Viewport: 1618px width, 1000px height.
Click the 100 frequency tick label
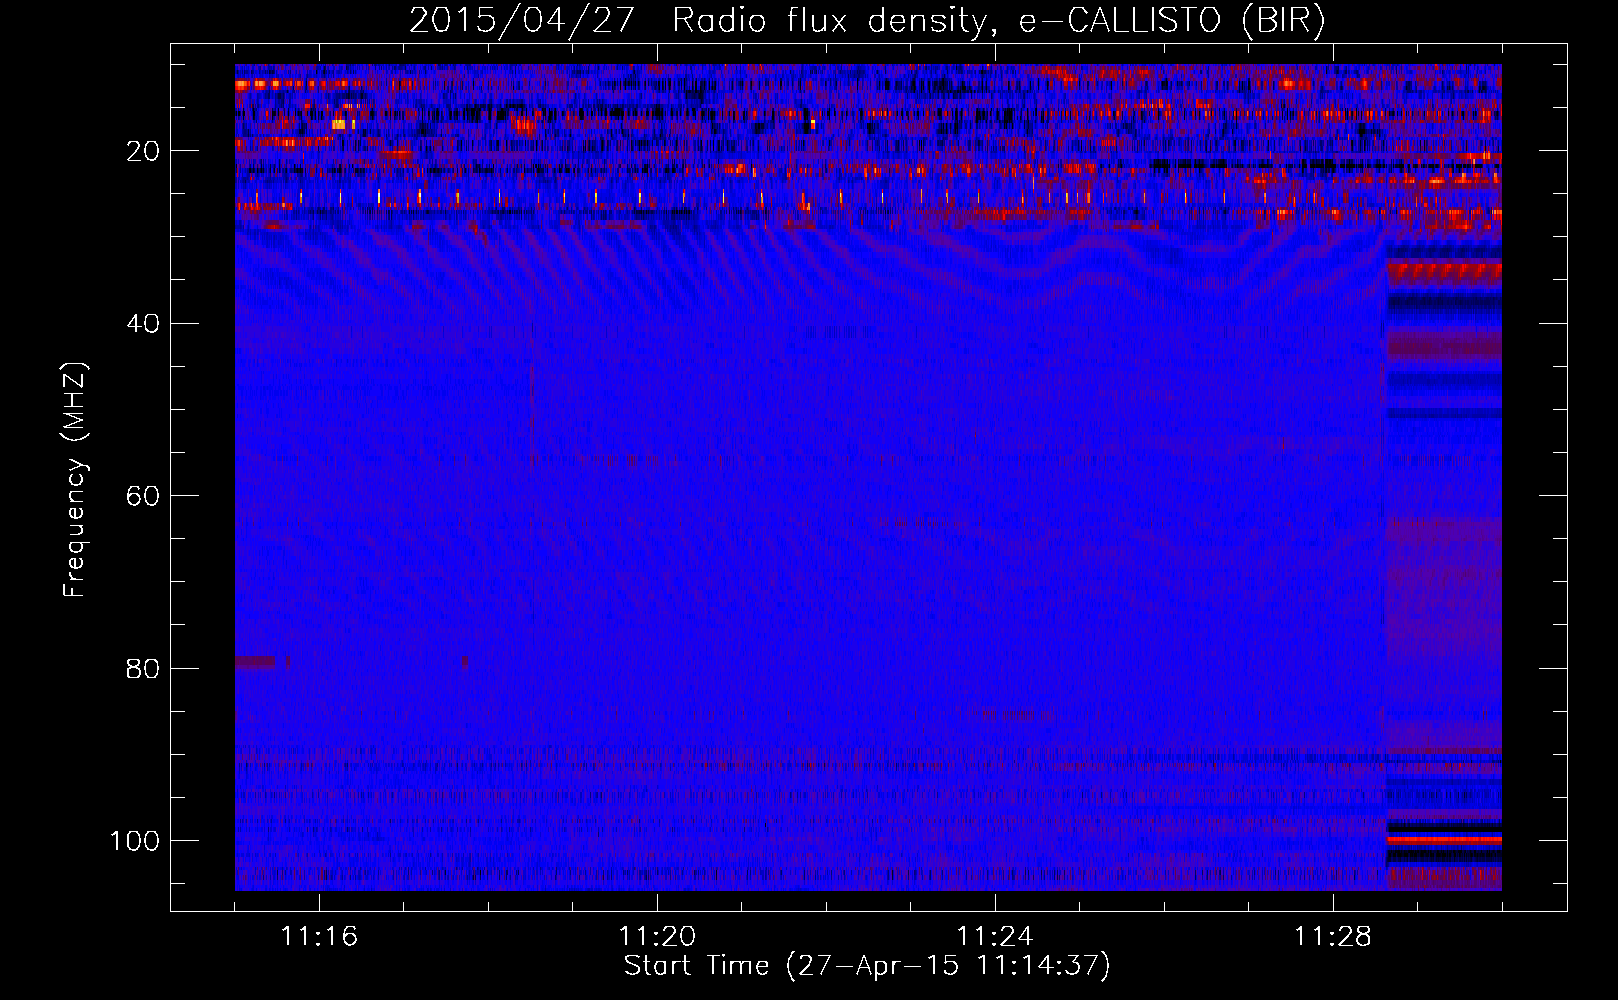coord(135,841)
